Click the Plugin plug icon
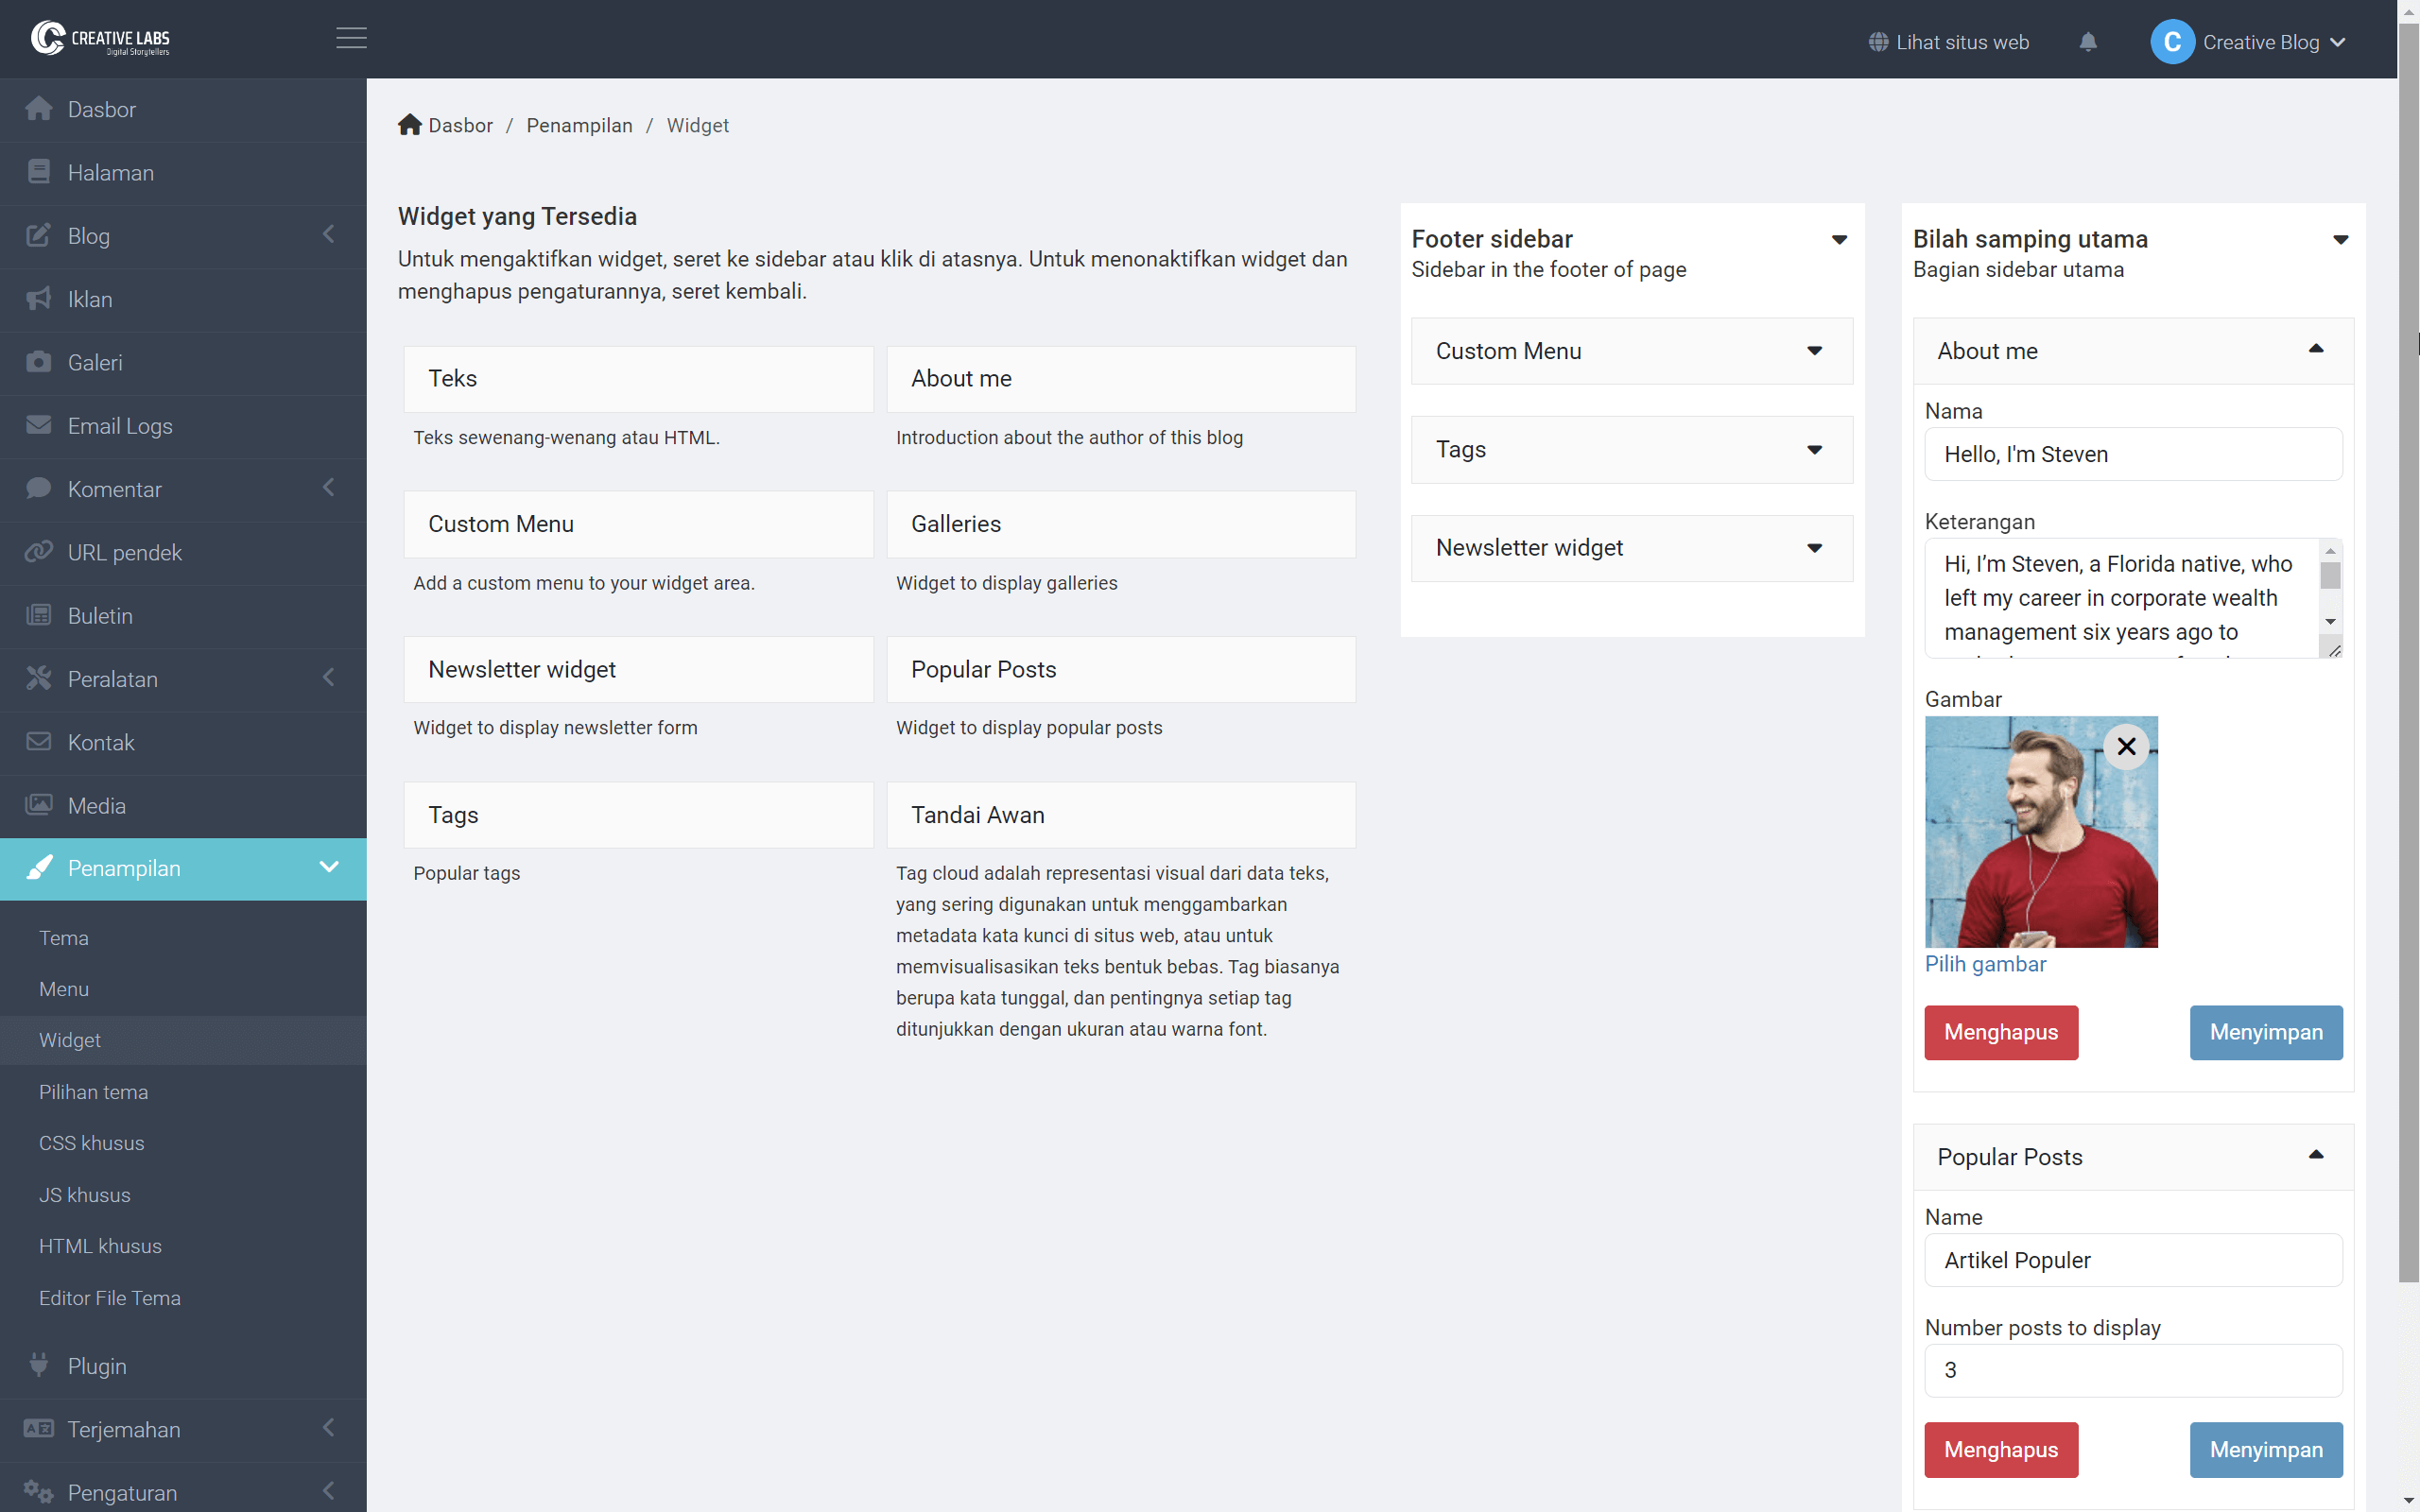 coord(39,1365)
